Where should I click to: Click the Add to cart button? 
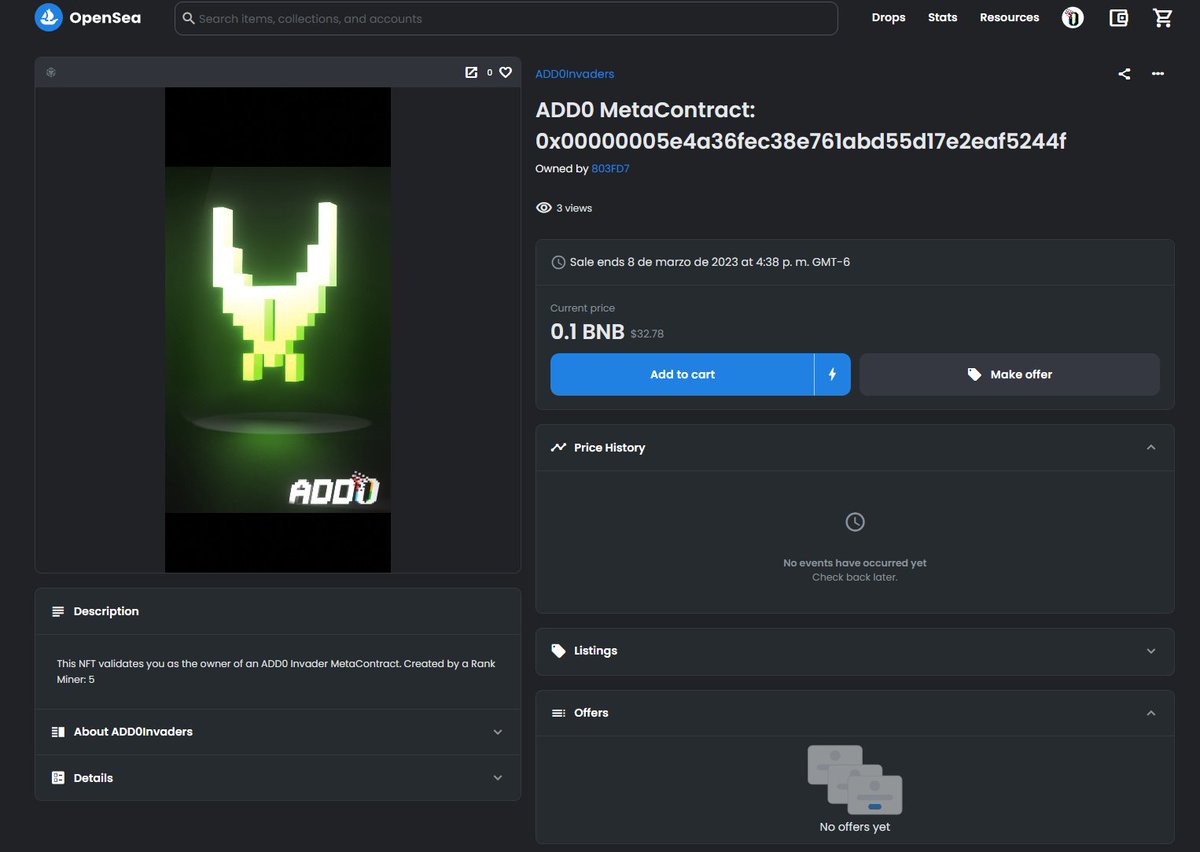pyautogui.click(x=682, y=374)
